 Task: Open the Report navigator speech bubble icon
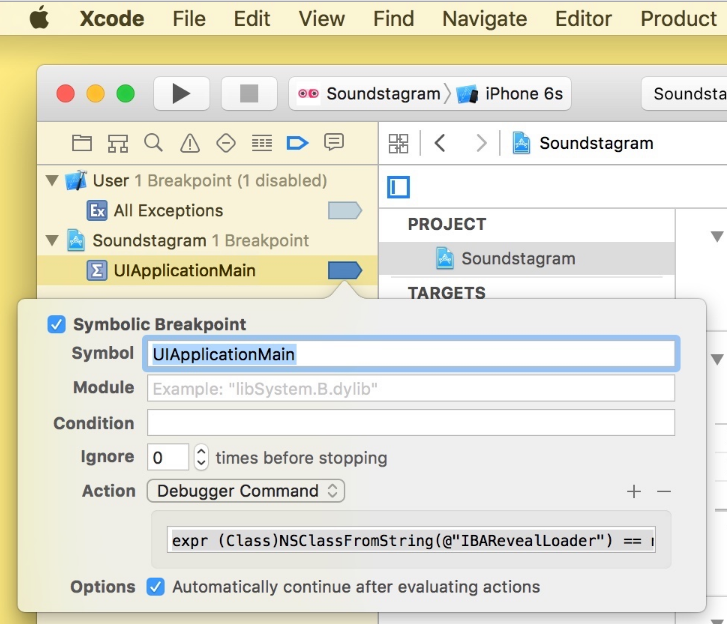coord(334,142)
